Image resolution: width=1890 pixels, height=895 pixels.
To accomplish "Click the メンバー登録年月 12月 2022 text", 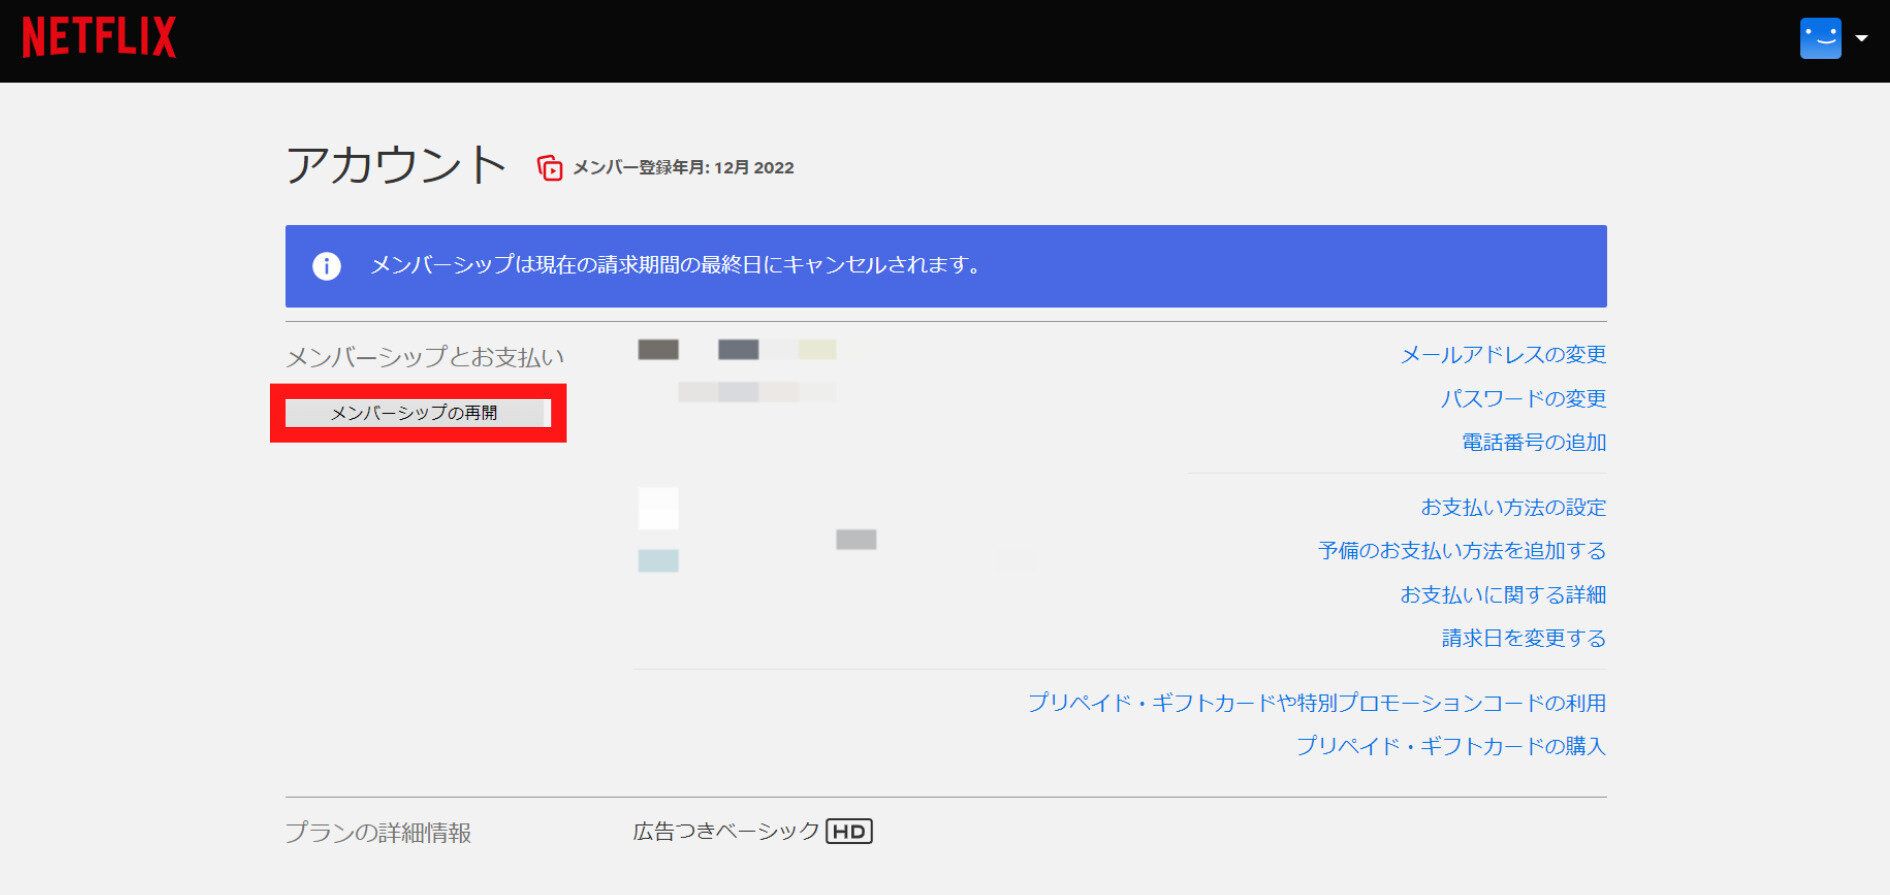I will (x=683, y=168).
